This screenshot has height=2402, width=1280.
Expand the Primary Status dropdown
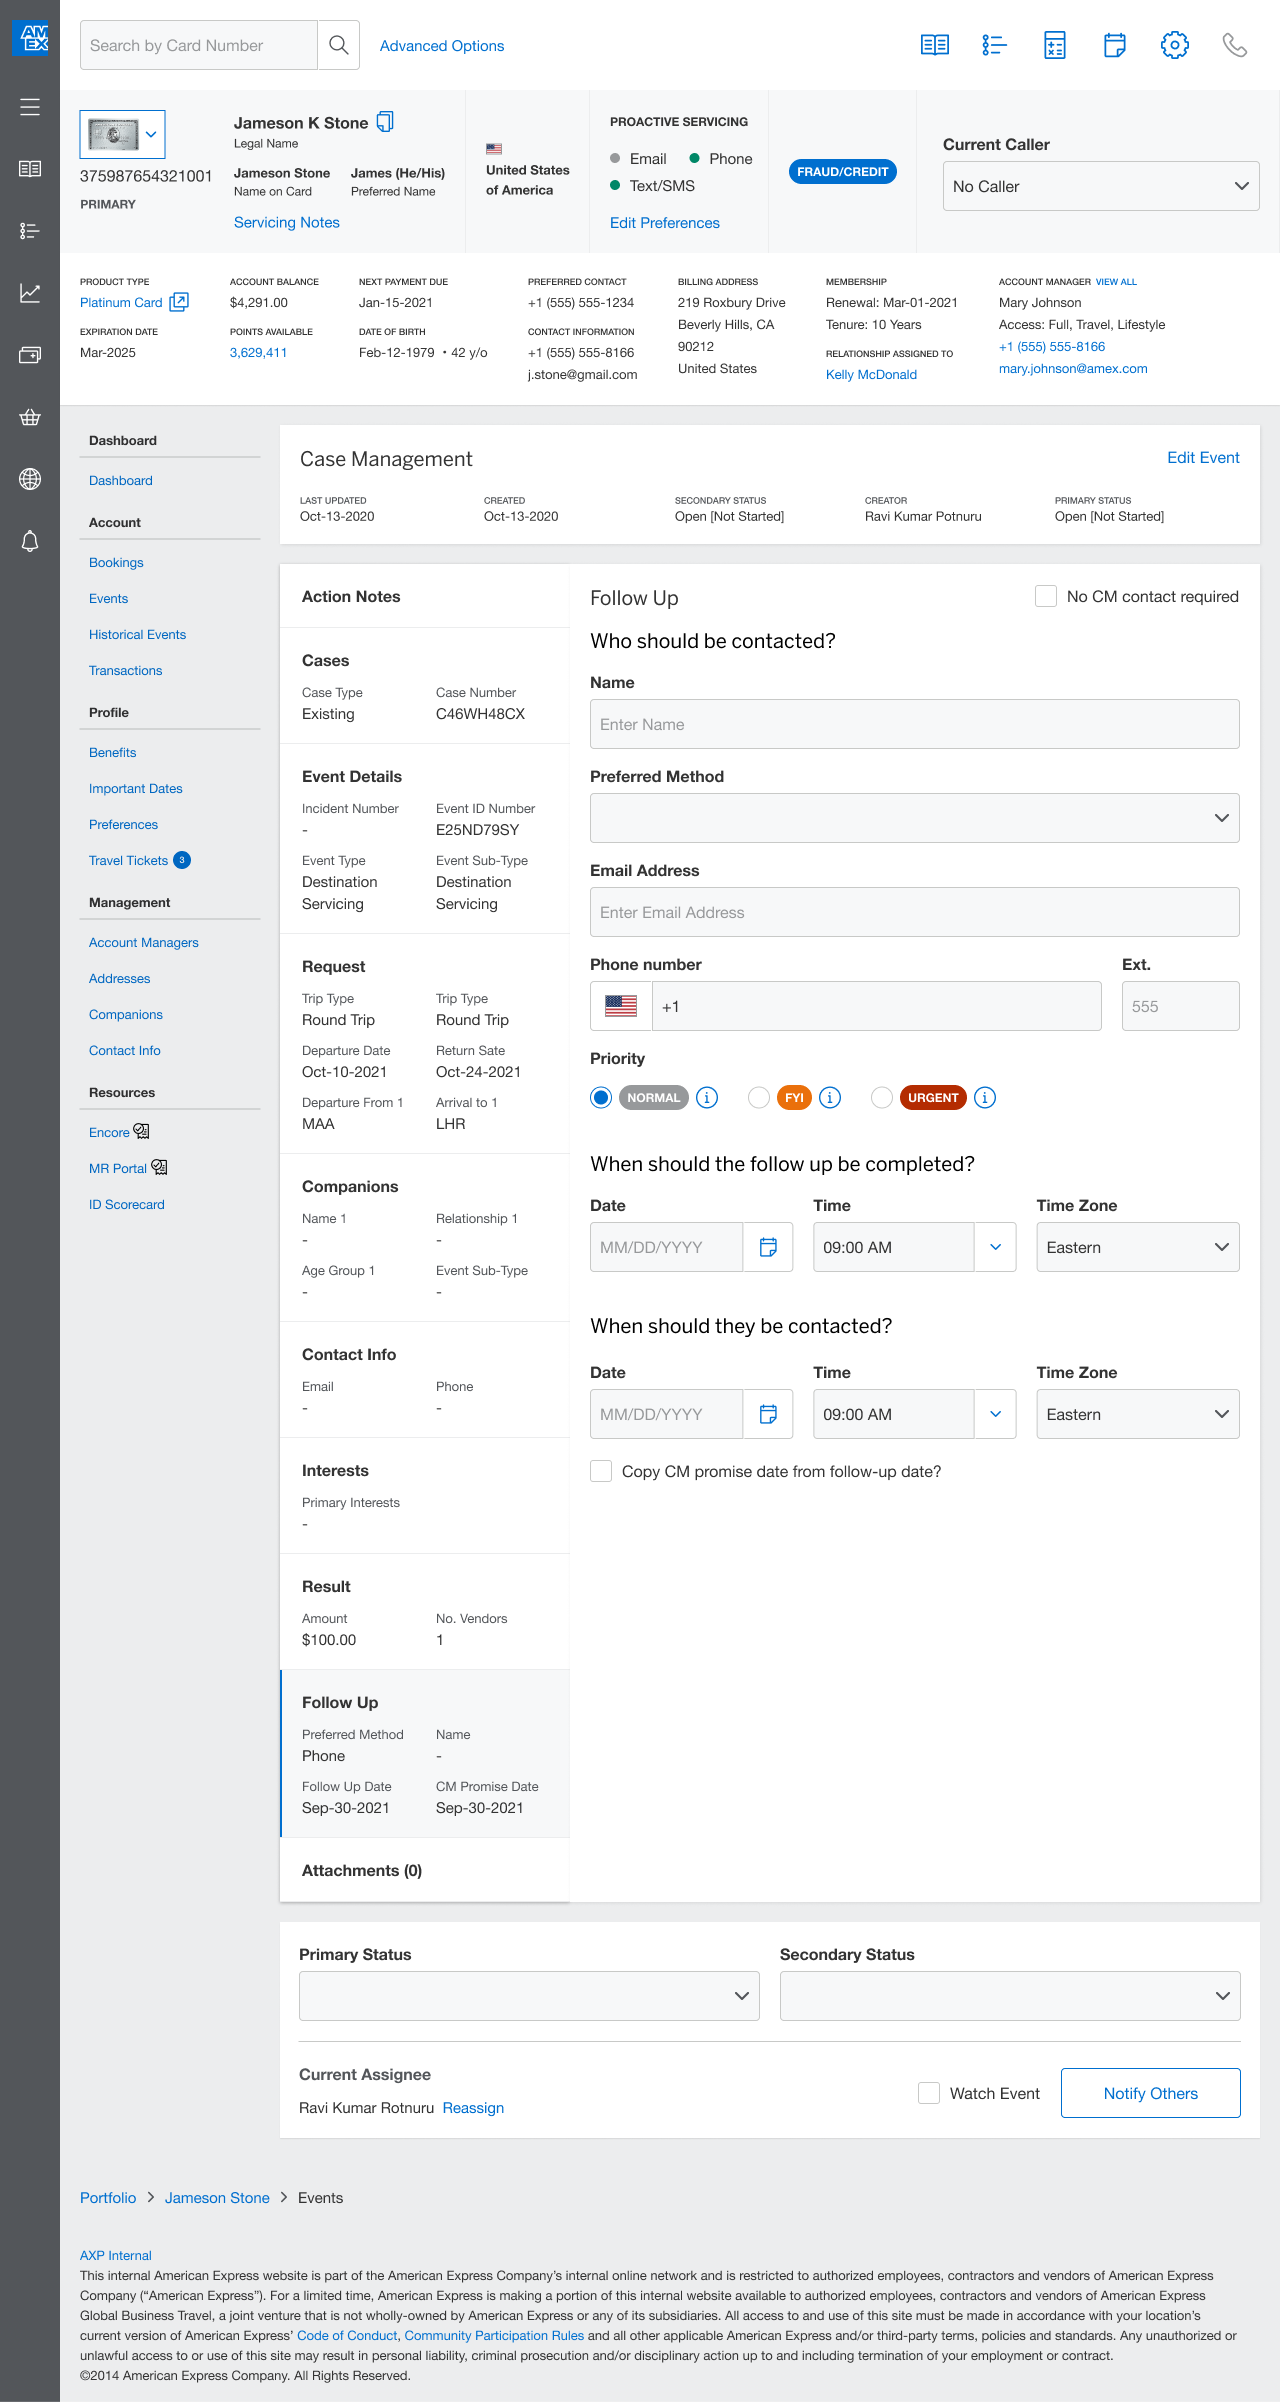[x=528, y=1996]
